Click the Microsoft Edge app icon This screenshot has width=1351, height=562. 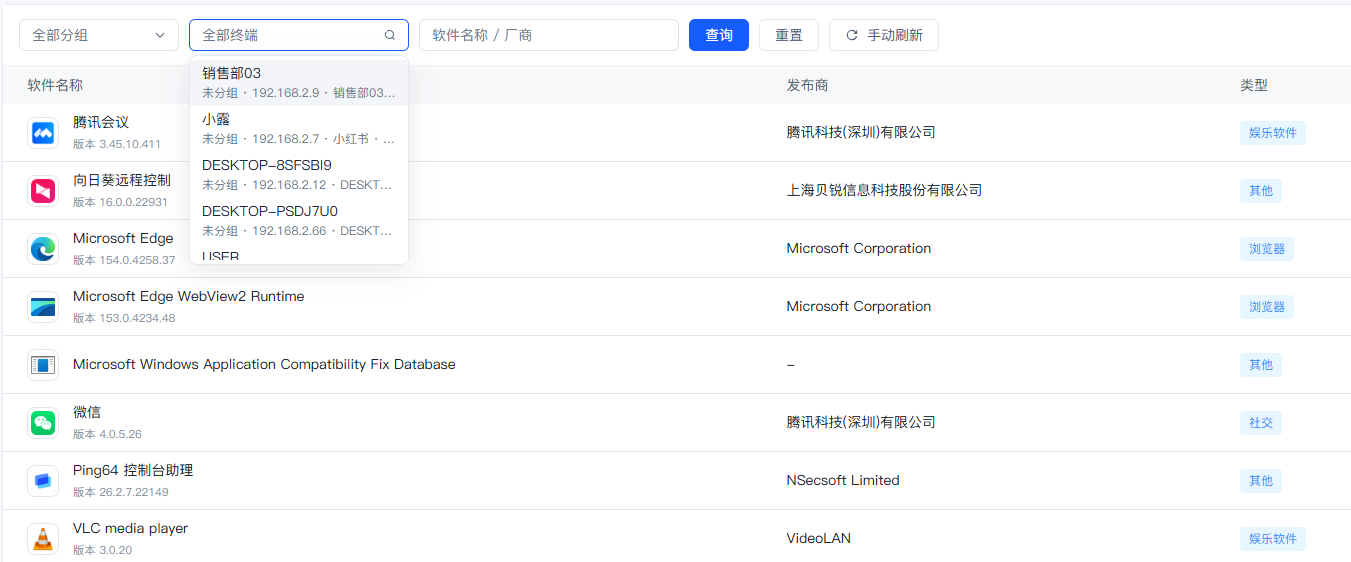(x=43, y=249)
